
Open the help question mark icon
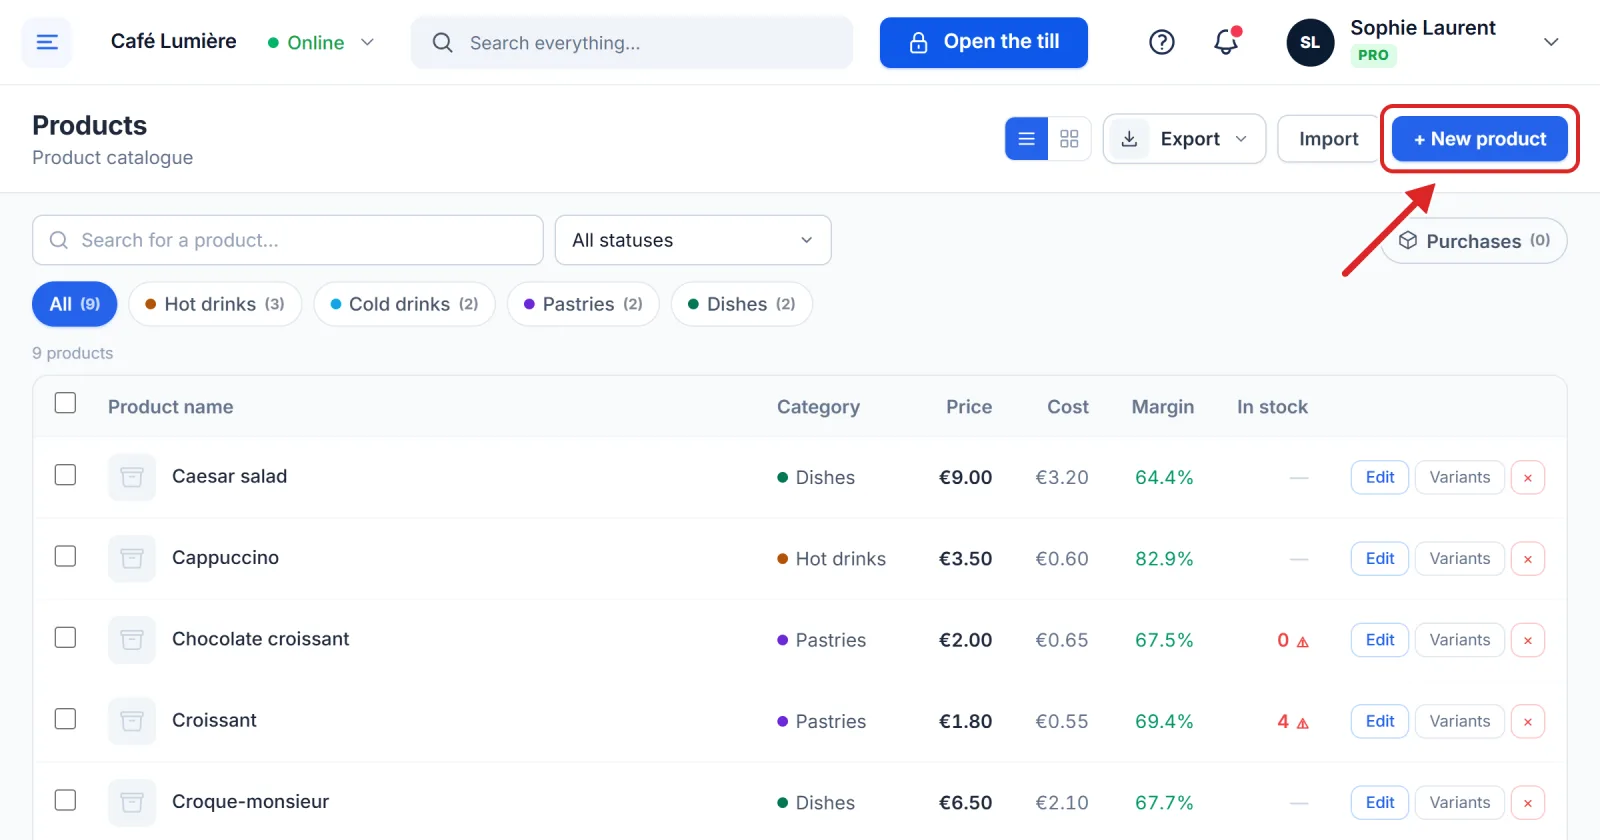pyautogui.click(x=1161, y=42)
